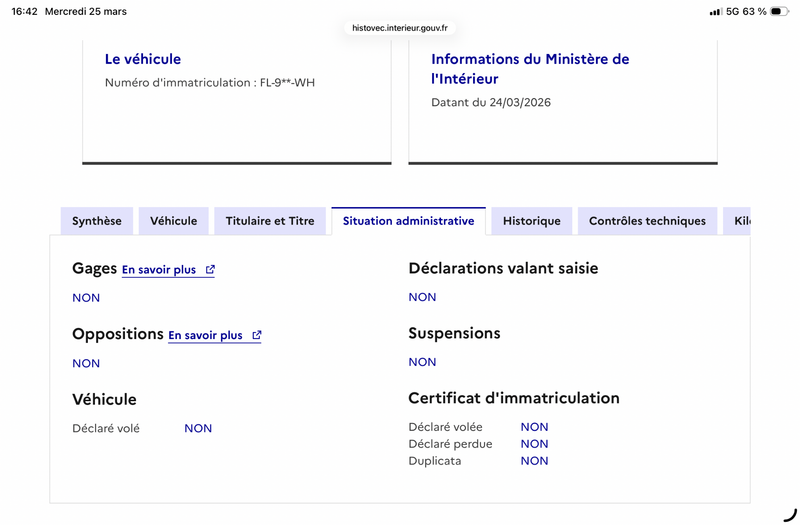Click the "Le véhicule" card heading
The width and height of the screenshot is (800, 525).
coord(143,59)
